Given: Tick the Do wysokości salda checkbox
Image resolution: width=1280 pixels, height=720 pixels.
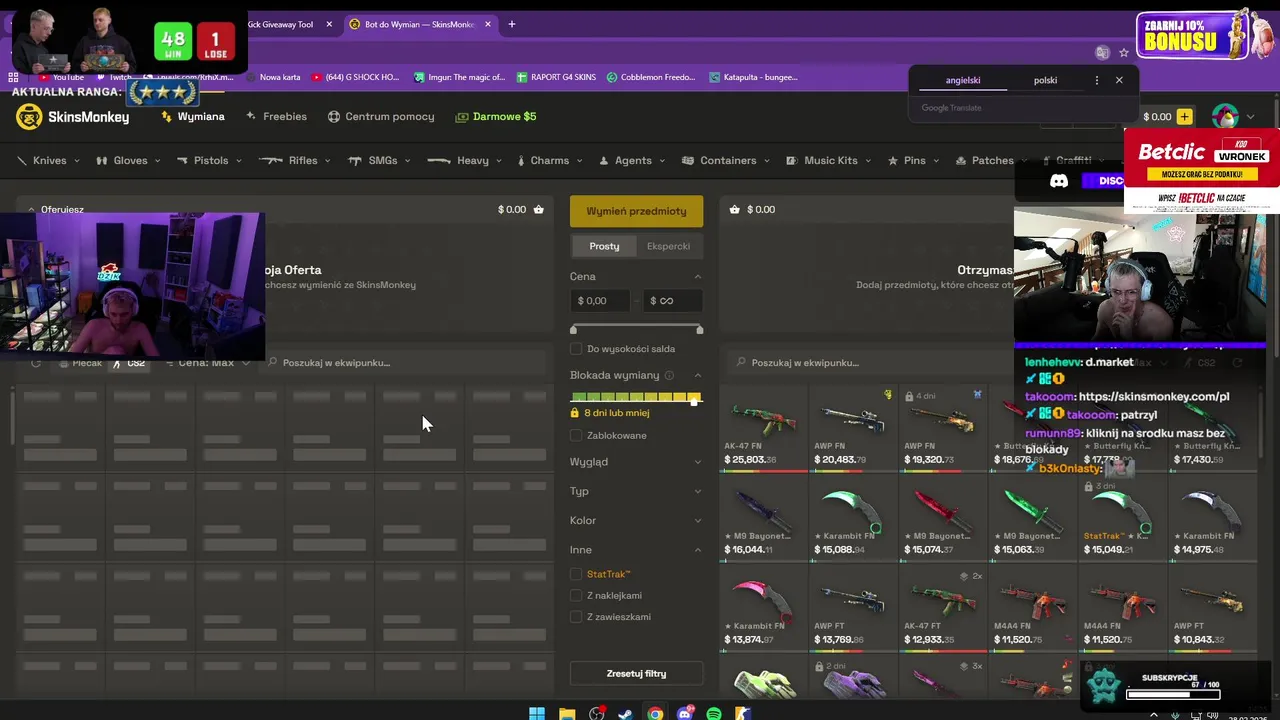Looking at the screenshot, I should 576,349.
